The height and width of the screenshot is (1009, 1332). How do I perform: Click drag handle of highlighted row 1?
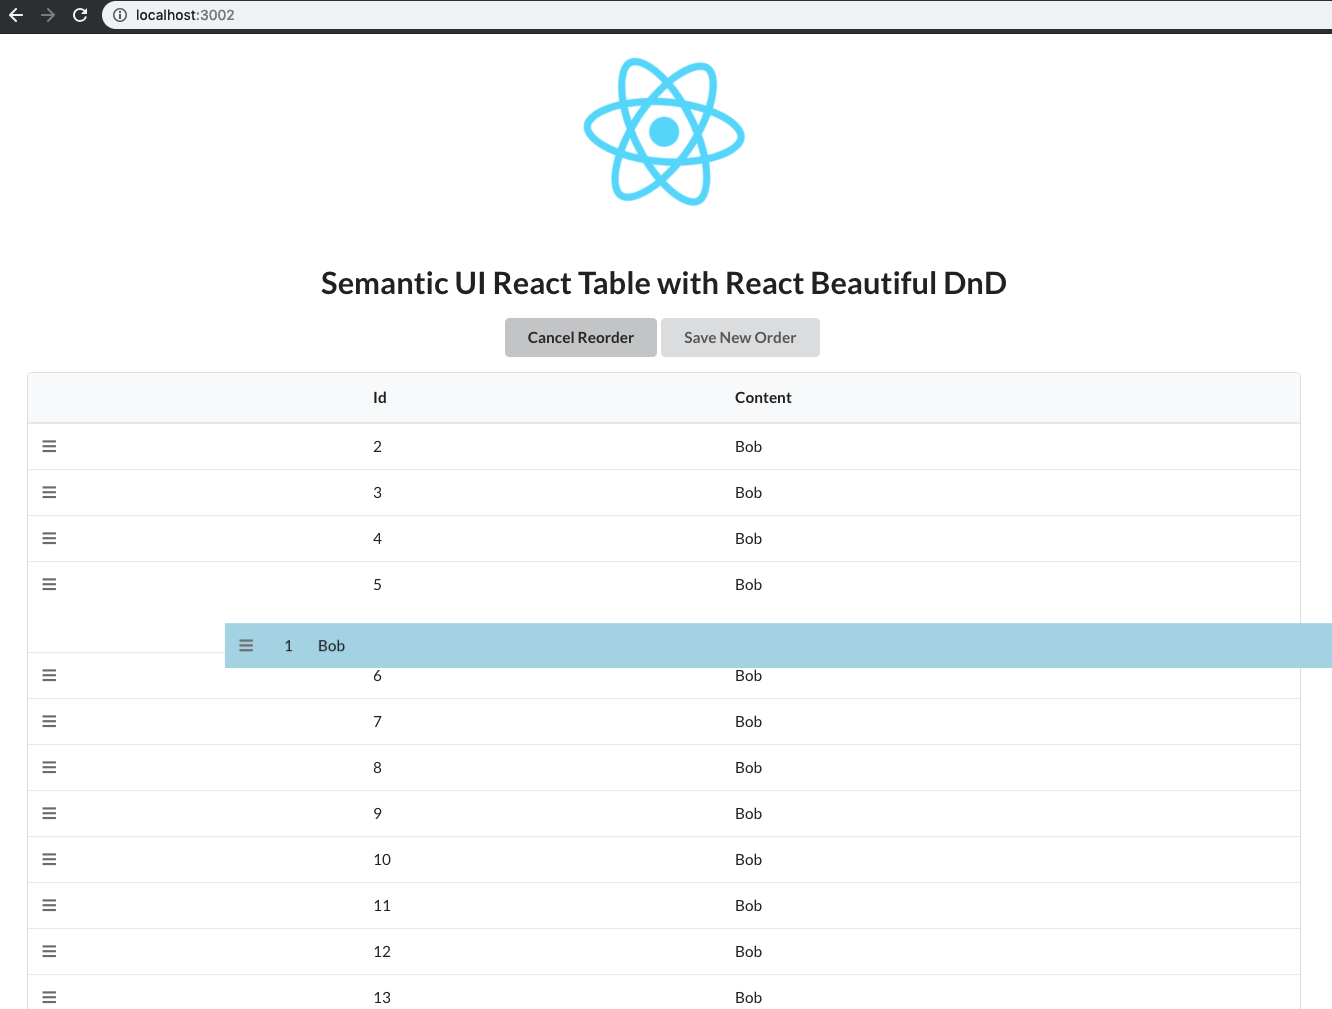click(x=246, y=646)
